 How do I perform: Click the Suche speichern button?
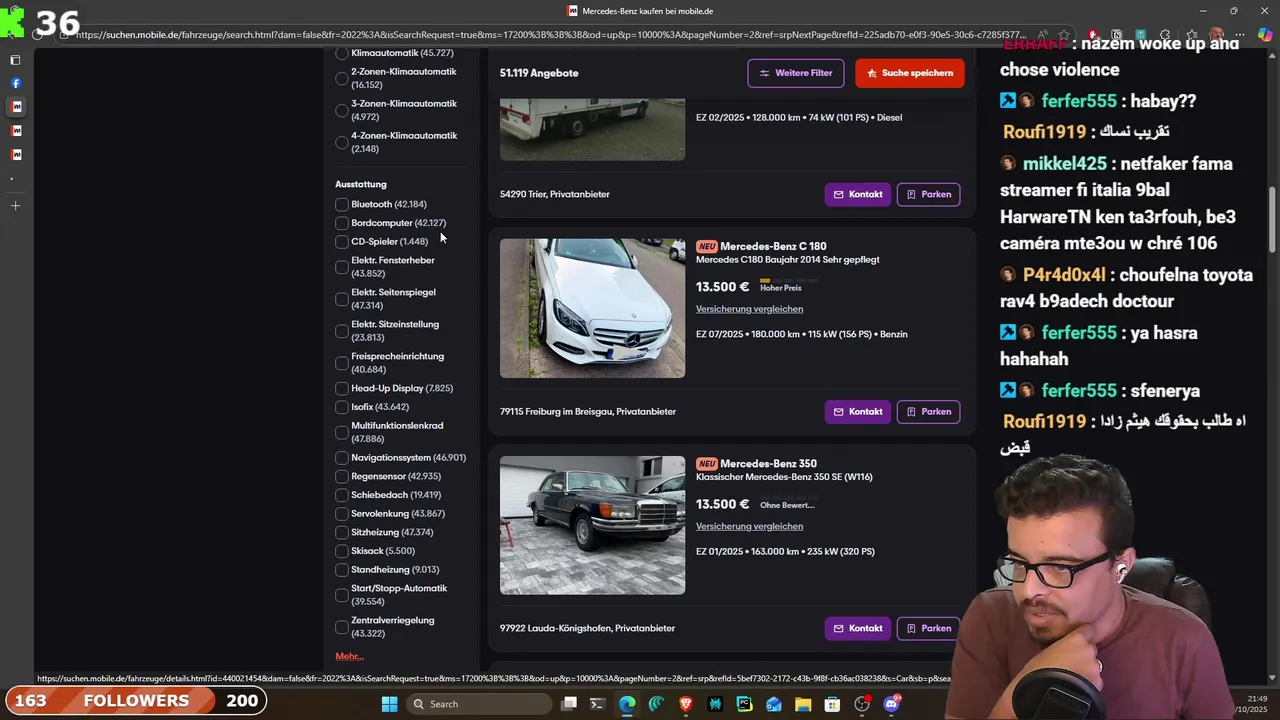coord(910,73)
